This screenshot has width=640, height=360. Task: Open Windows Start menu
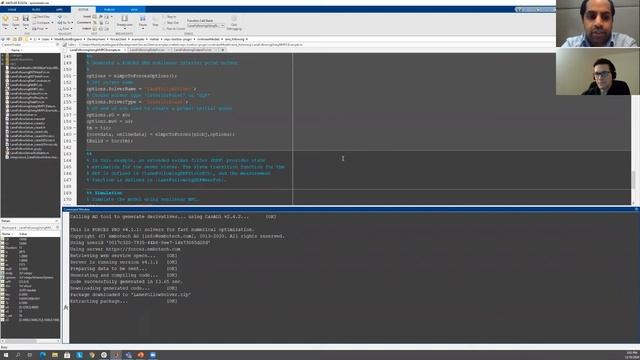[x=6, y=355]
